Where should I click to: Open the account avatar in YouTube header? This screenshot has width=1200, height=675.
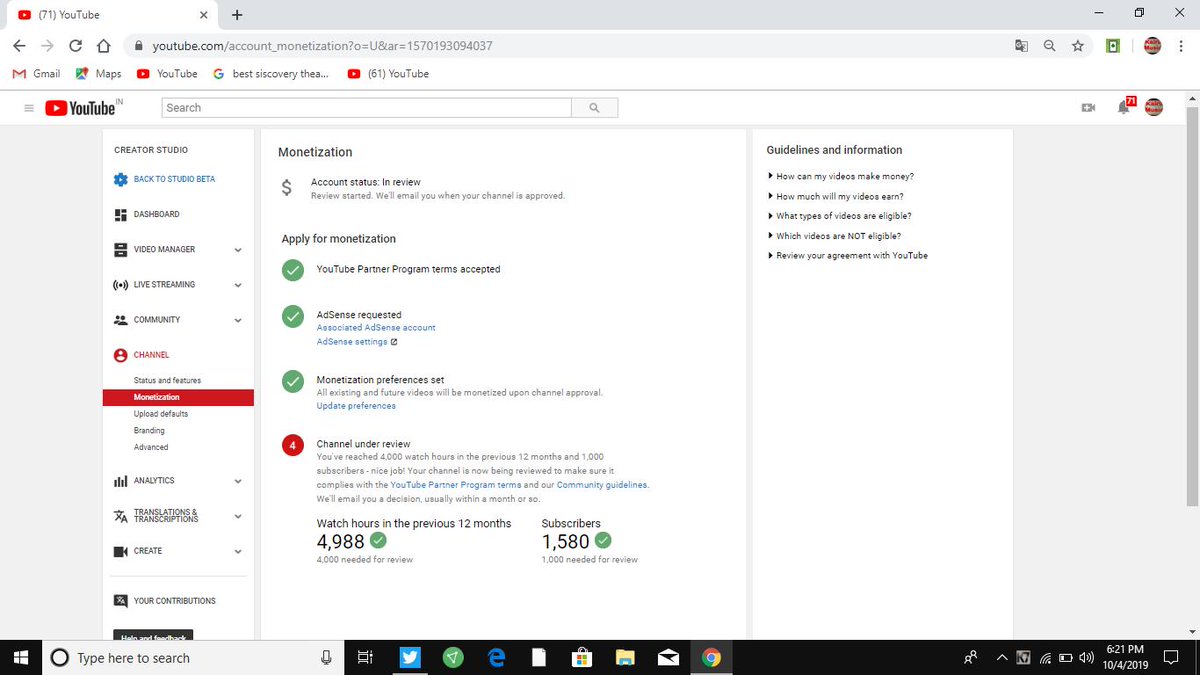[1154, 107]
